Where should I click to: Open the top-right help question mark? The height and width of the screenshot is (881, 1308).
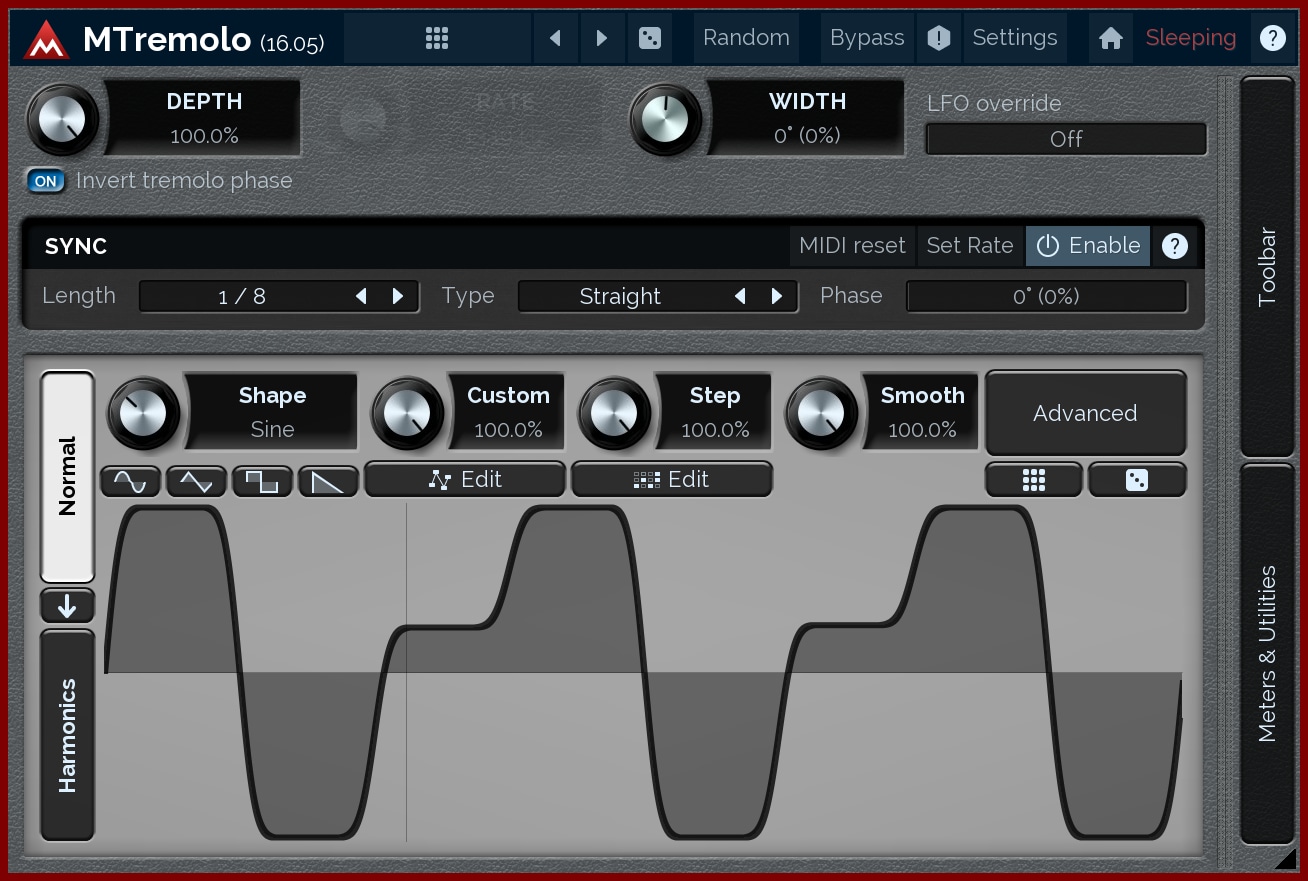pos(1272,38)
